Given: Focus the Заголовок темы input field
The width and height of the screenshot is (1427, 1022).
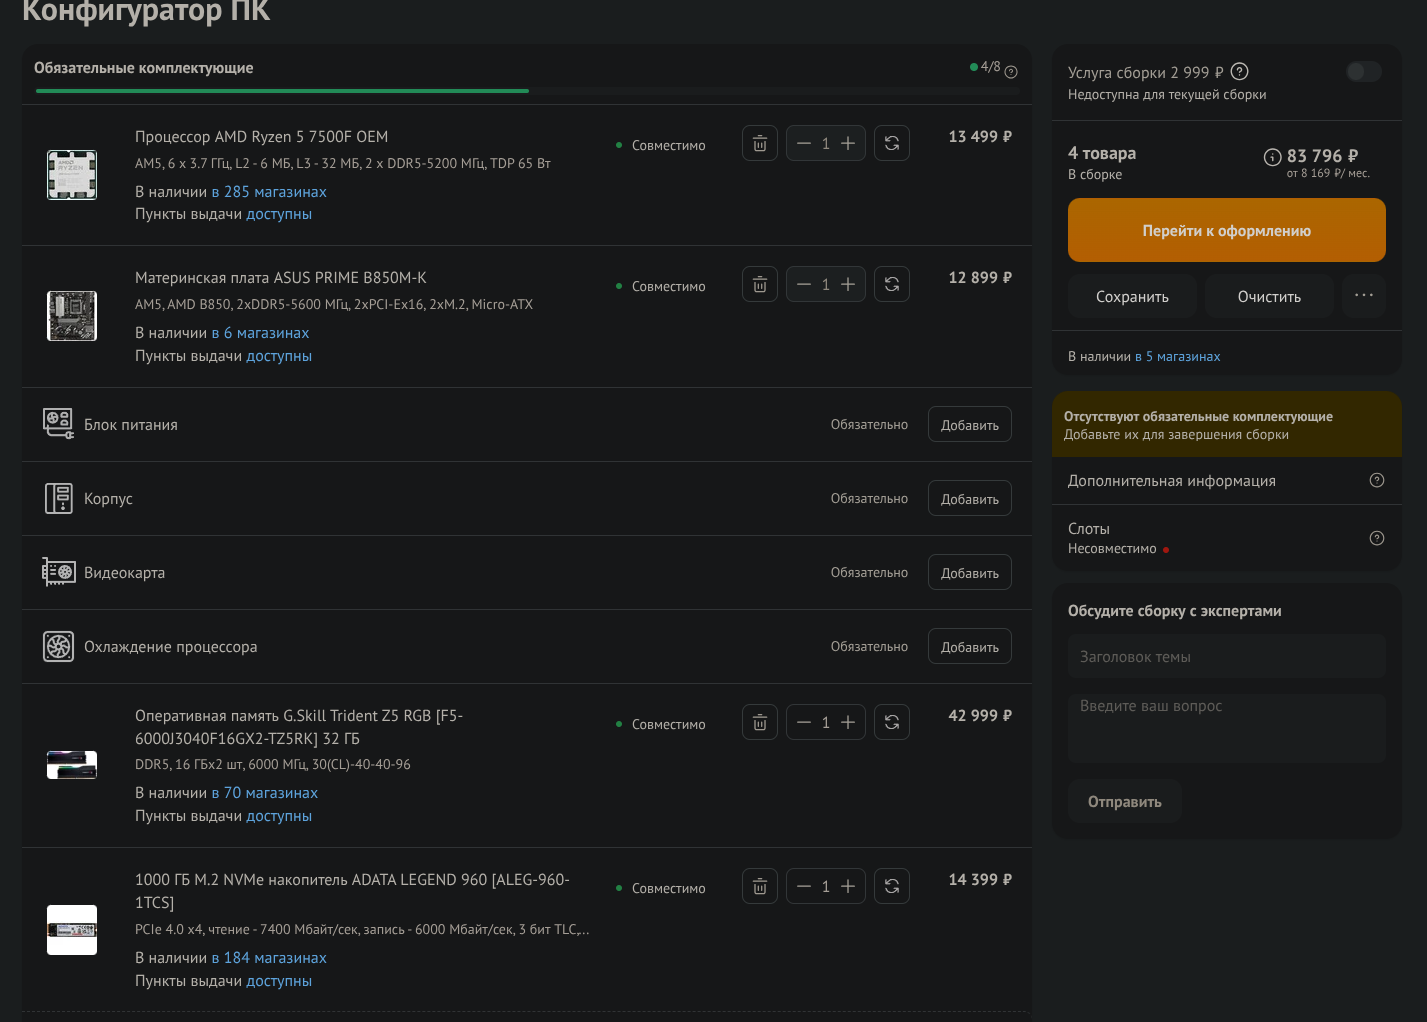Looking at the screenshot, I should [1226, 657].
